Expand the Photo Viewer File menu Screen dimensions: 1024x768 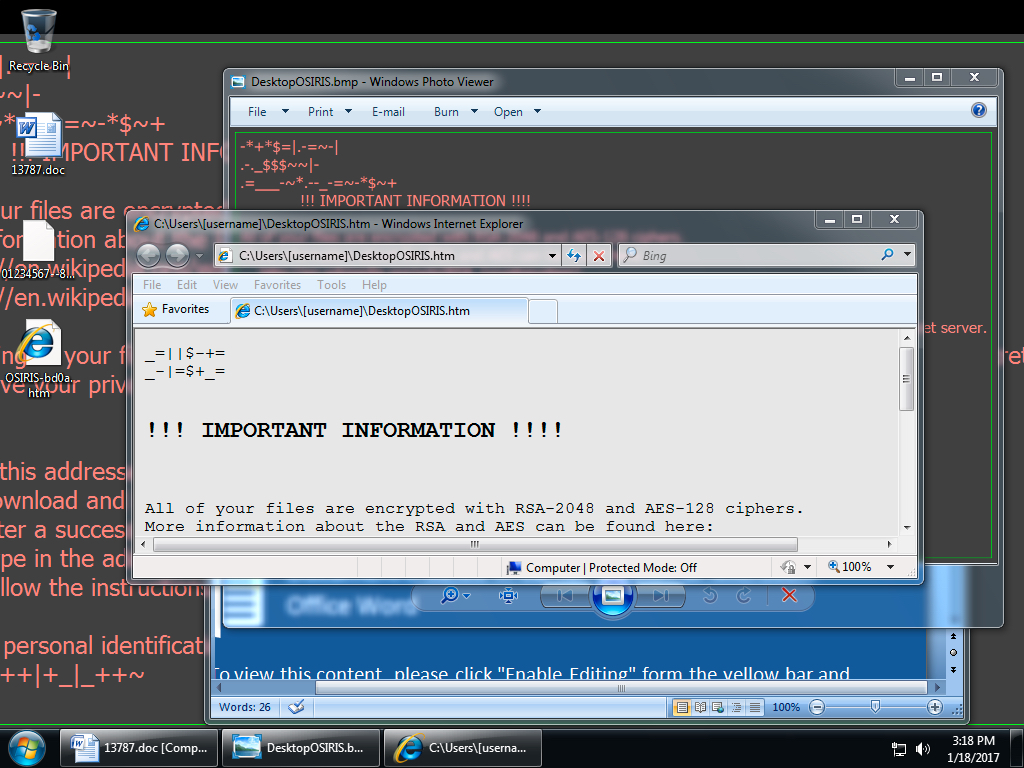[x=268, y=112]
